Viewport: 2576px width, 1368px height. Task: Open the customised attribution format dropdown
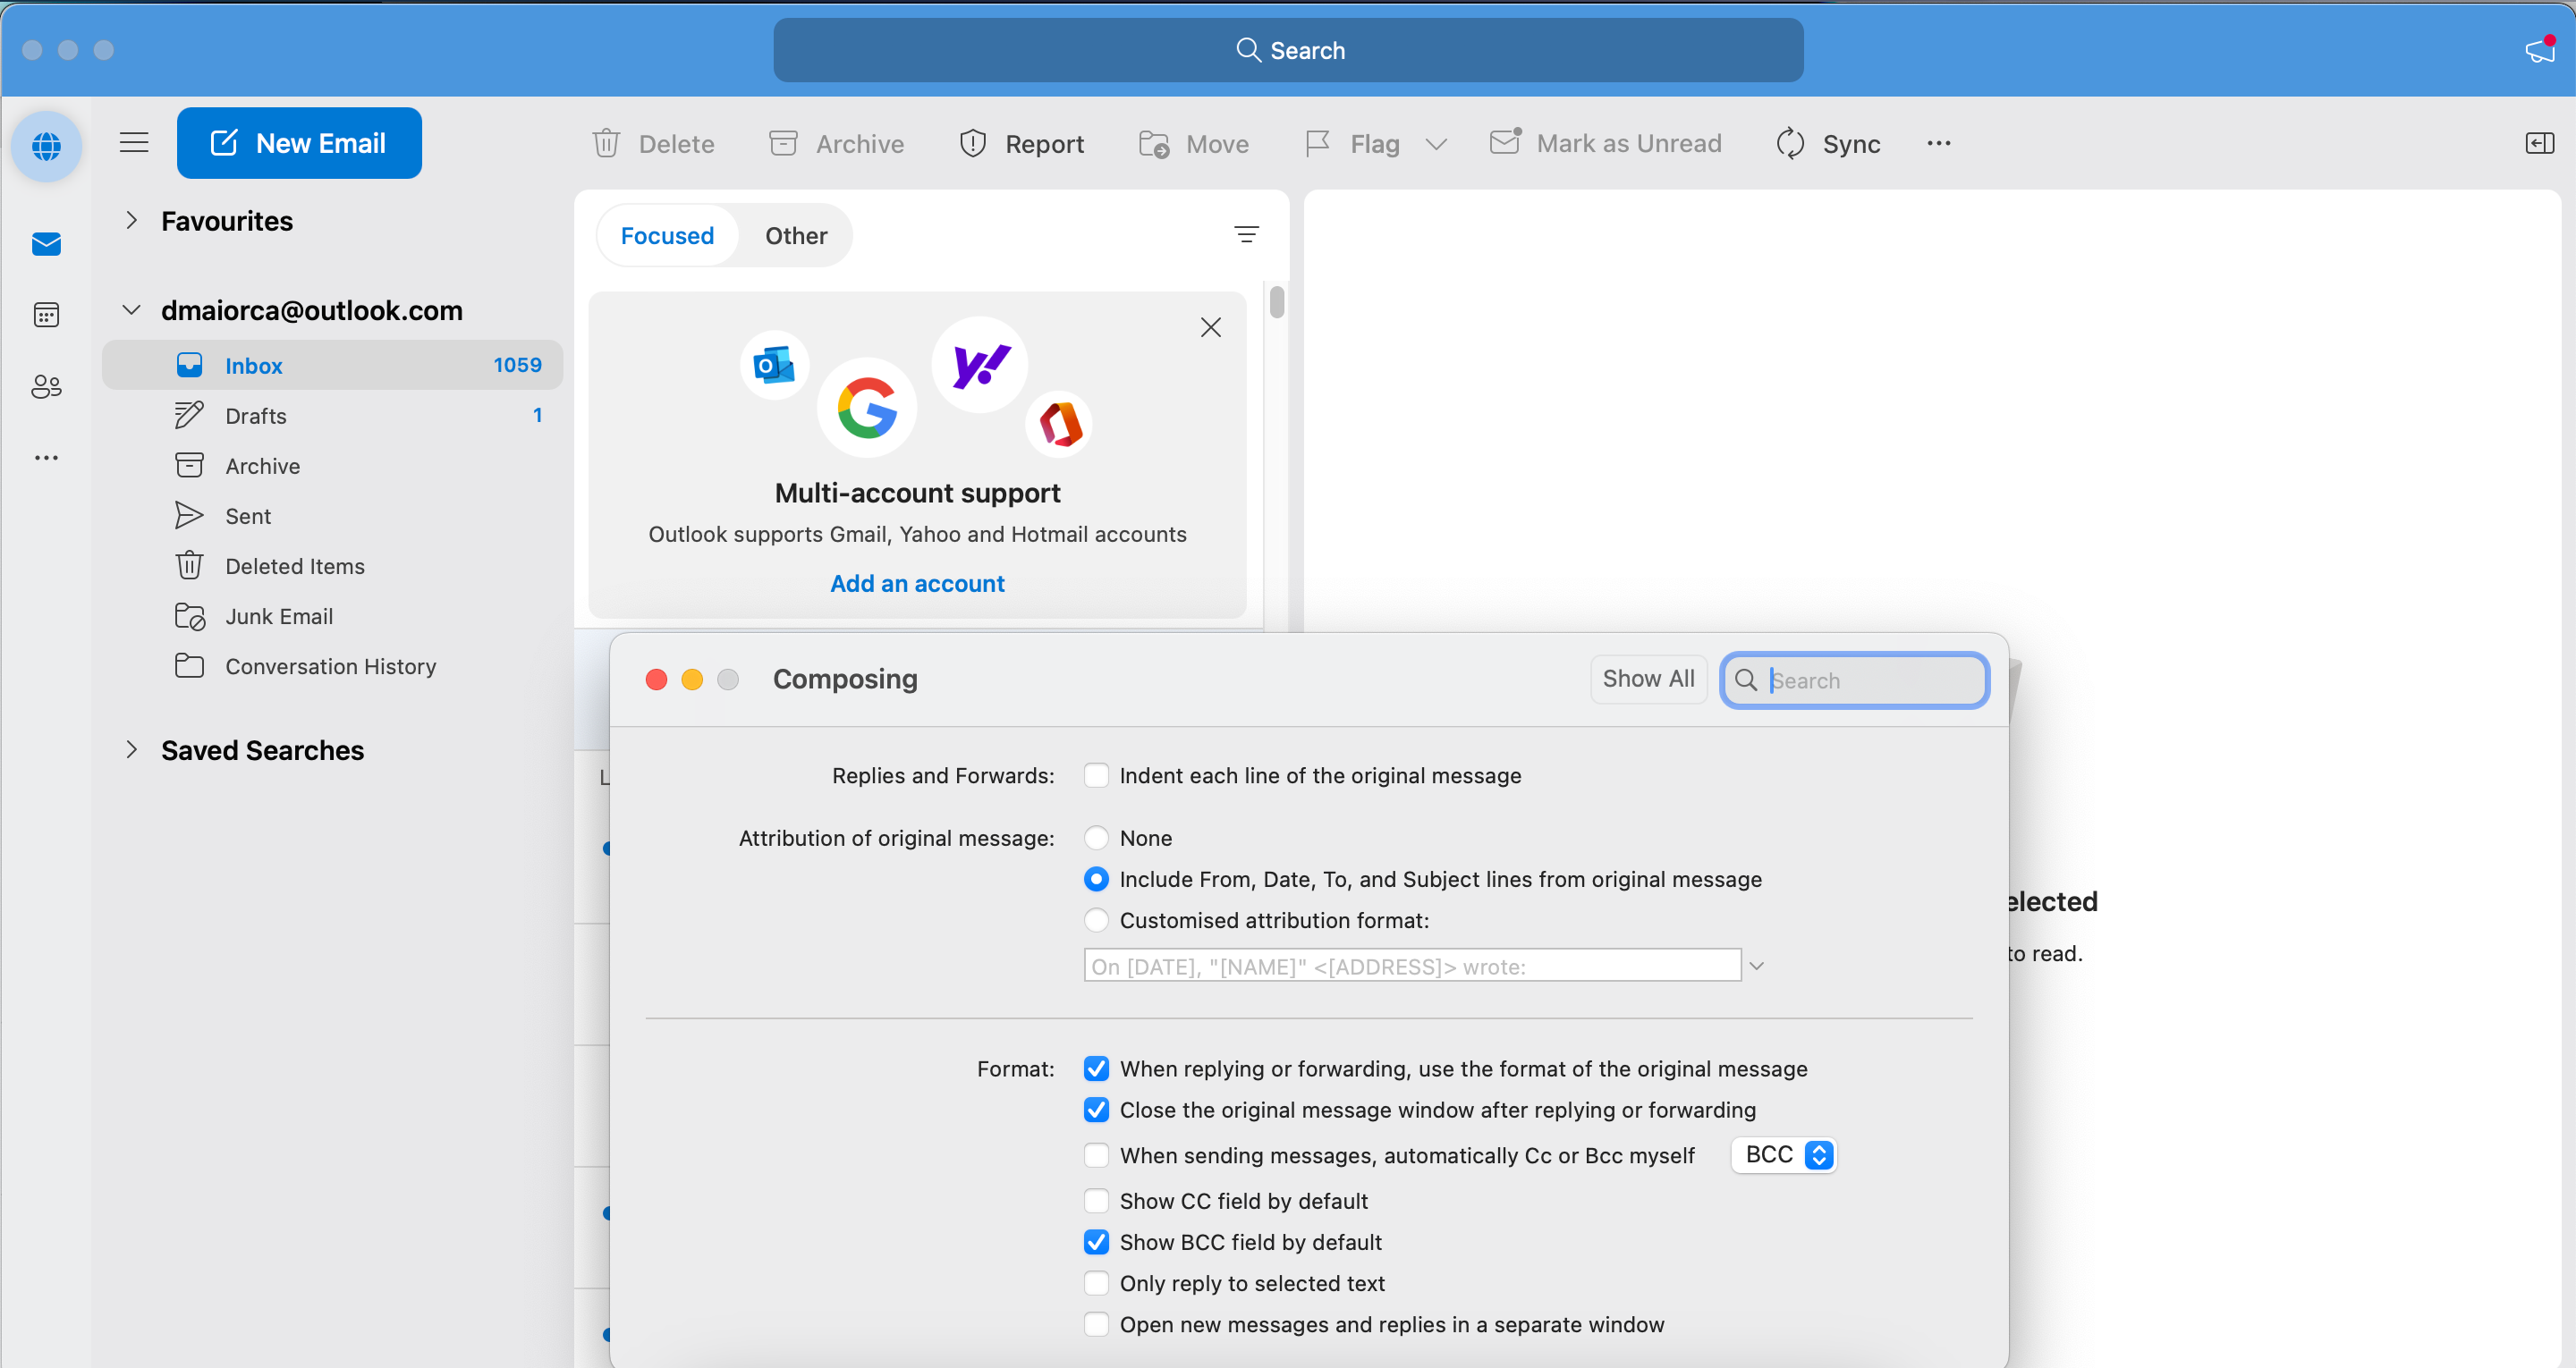pos(1757,965)
